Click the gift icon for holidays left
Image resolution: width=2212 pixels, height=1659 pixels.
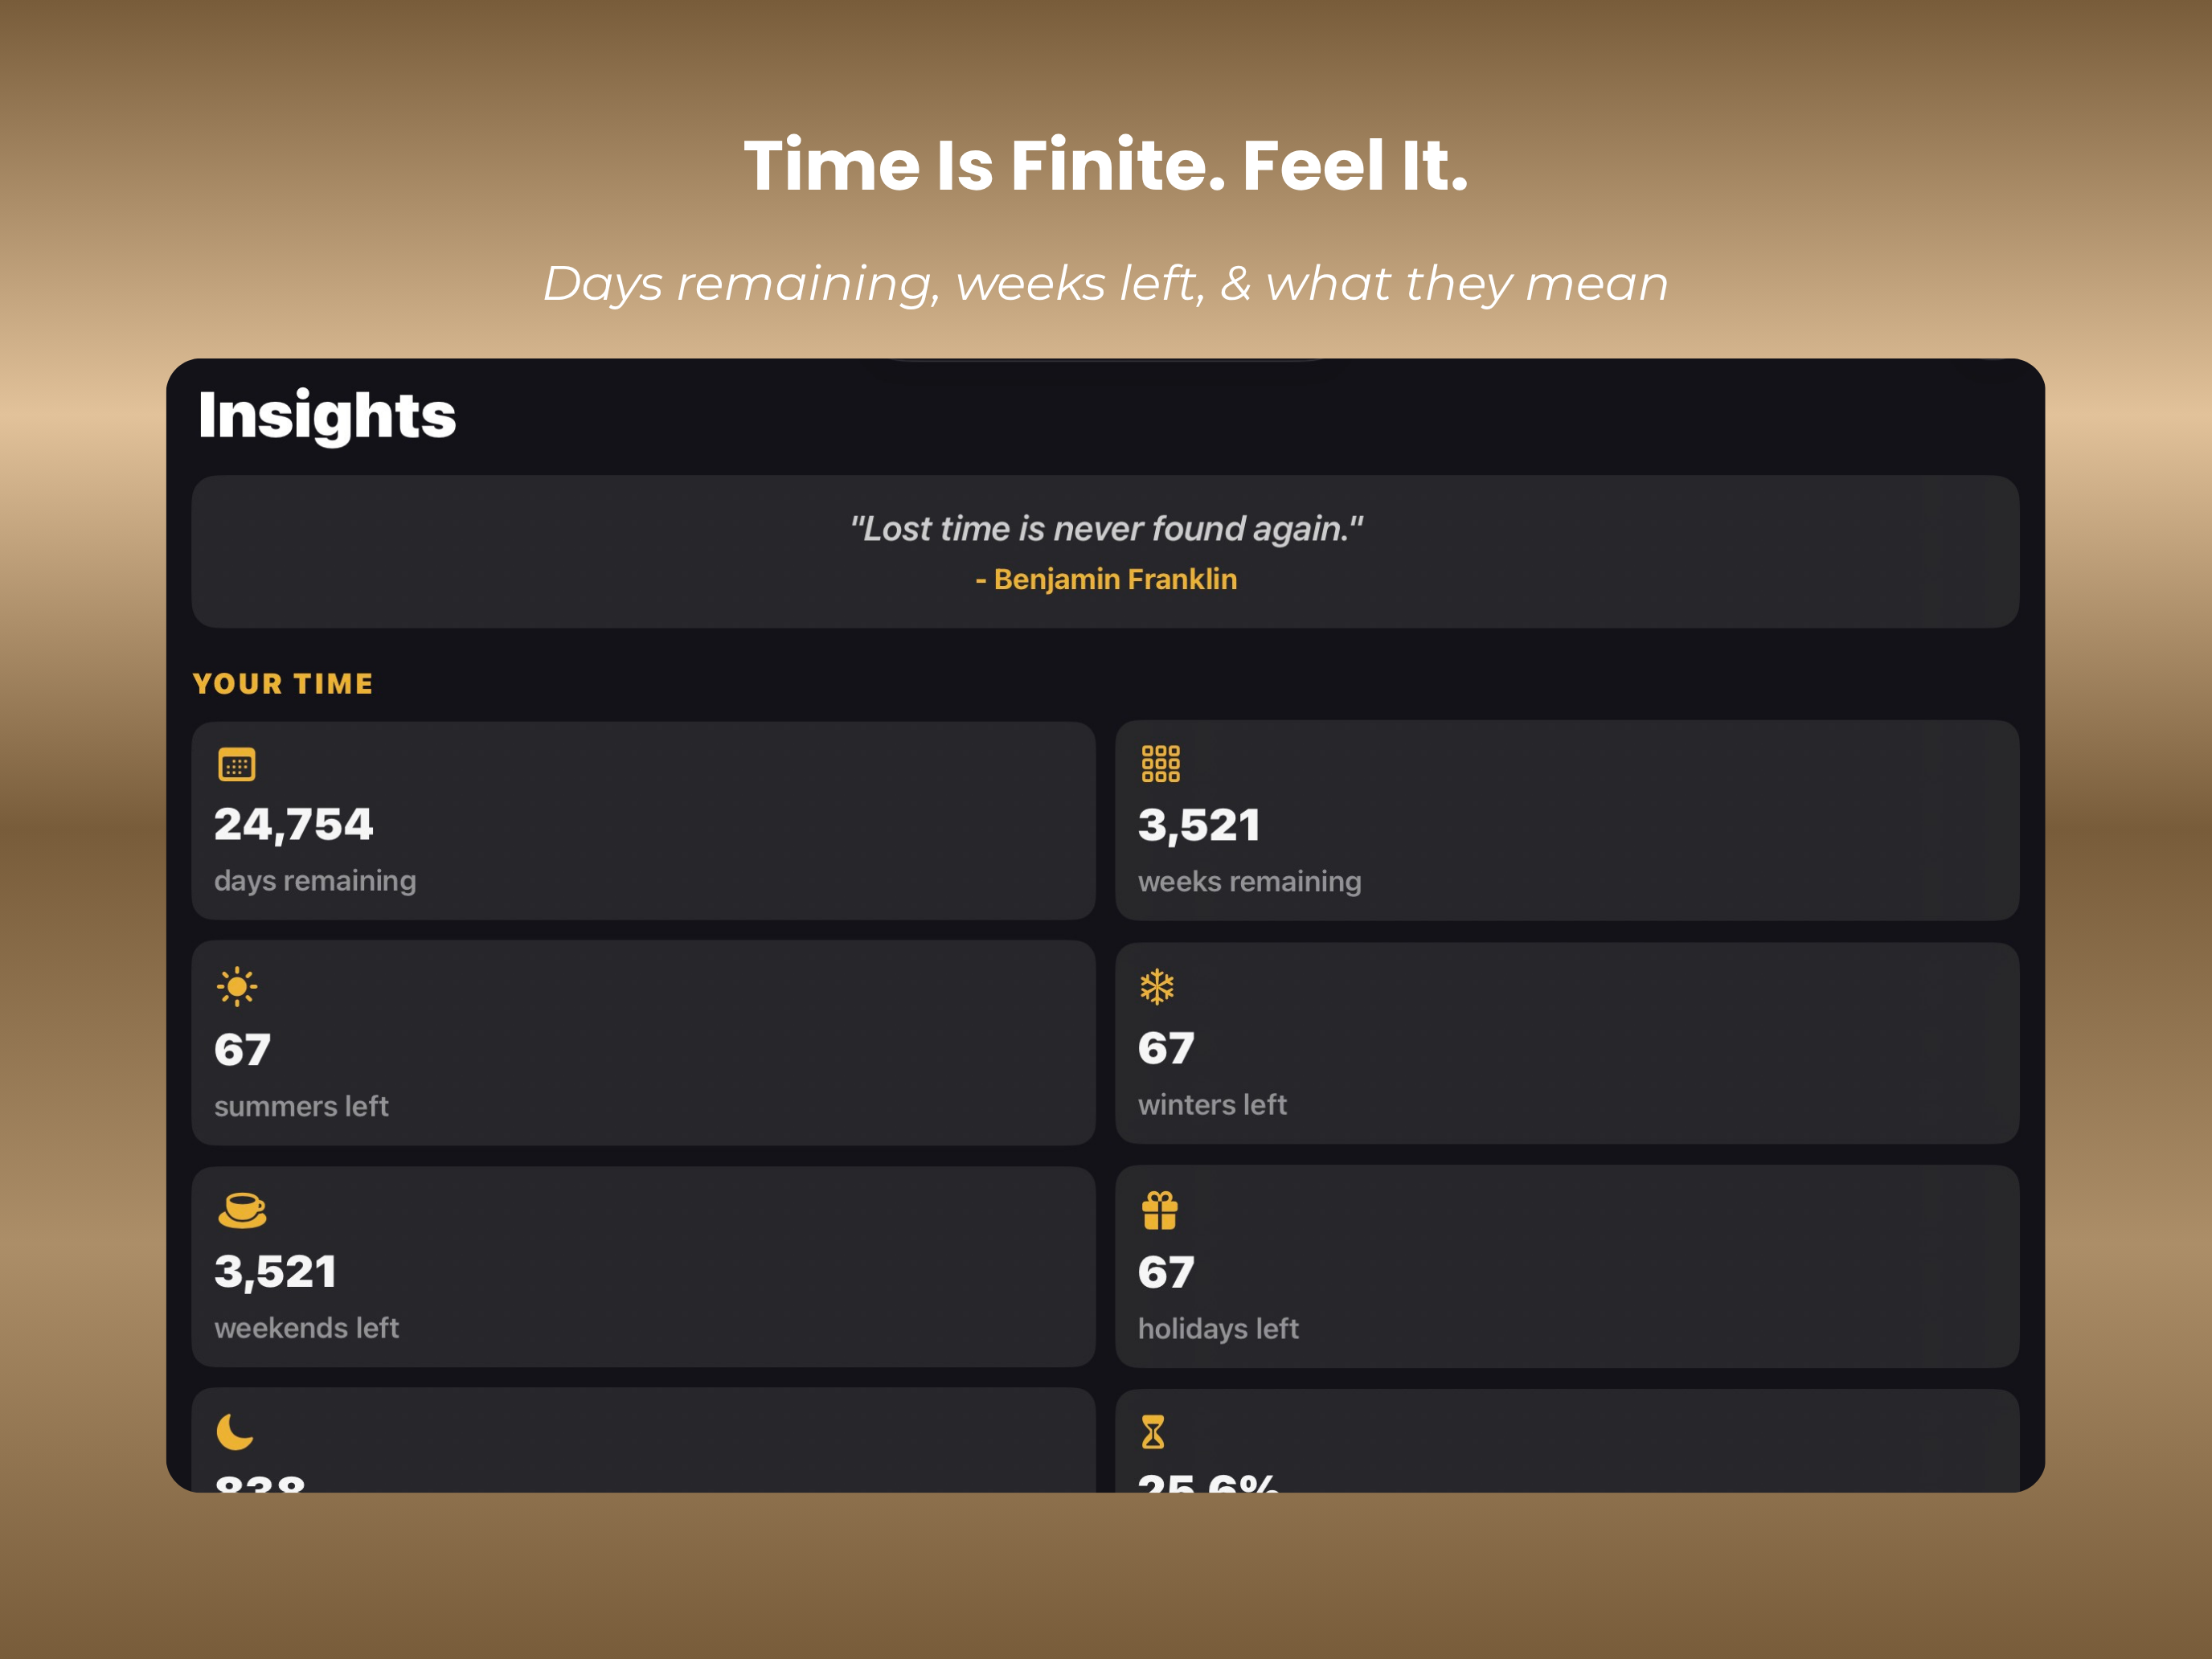point(1160,1210)
